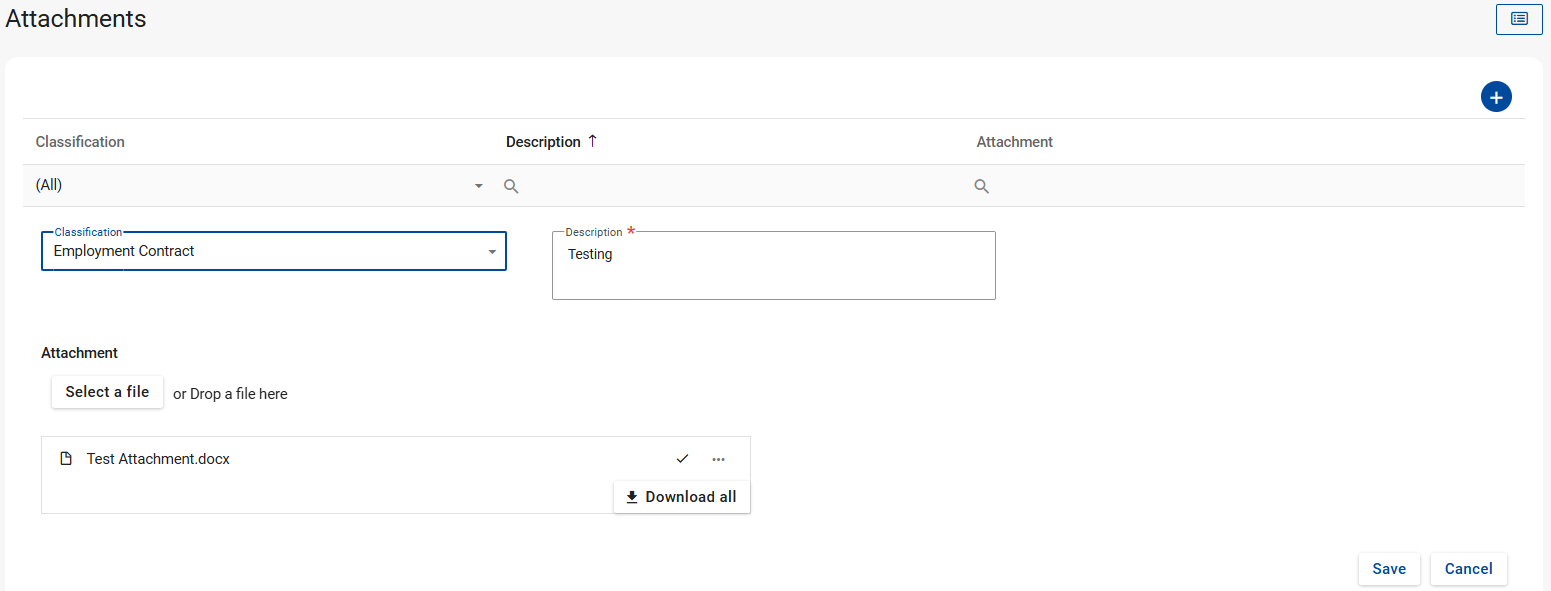Open the (All) classification filter dropdown
Image resolution: width=1551 pixels, height=591 pixels.
478,186
